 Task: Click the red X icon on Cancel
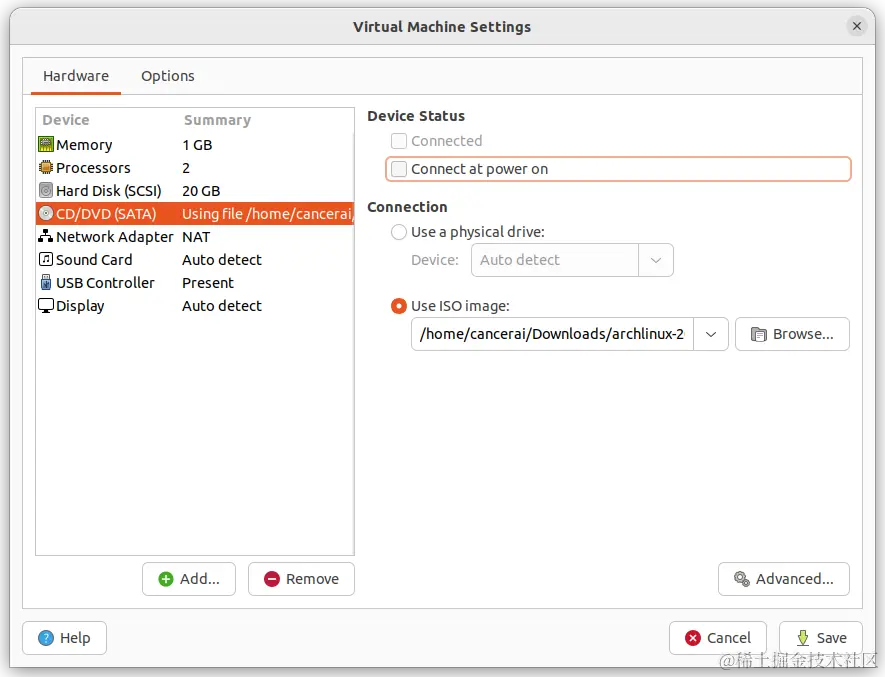(693, 638)
